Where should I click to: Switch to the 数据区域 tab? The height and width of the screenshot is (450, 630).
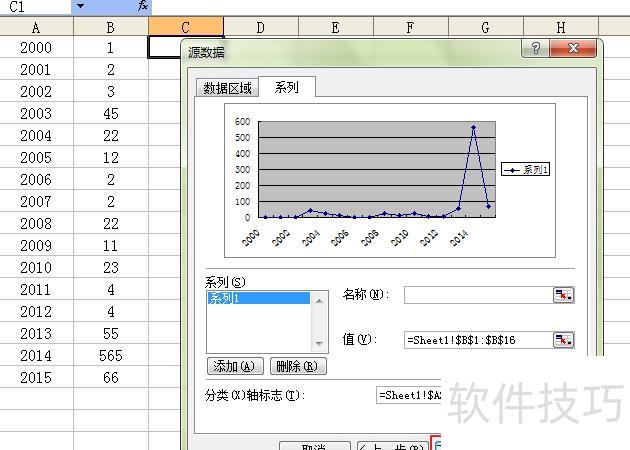(x=227, y=88)
